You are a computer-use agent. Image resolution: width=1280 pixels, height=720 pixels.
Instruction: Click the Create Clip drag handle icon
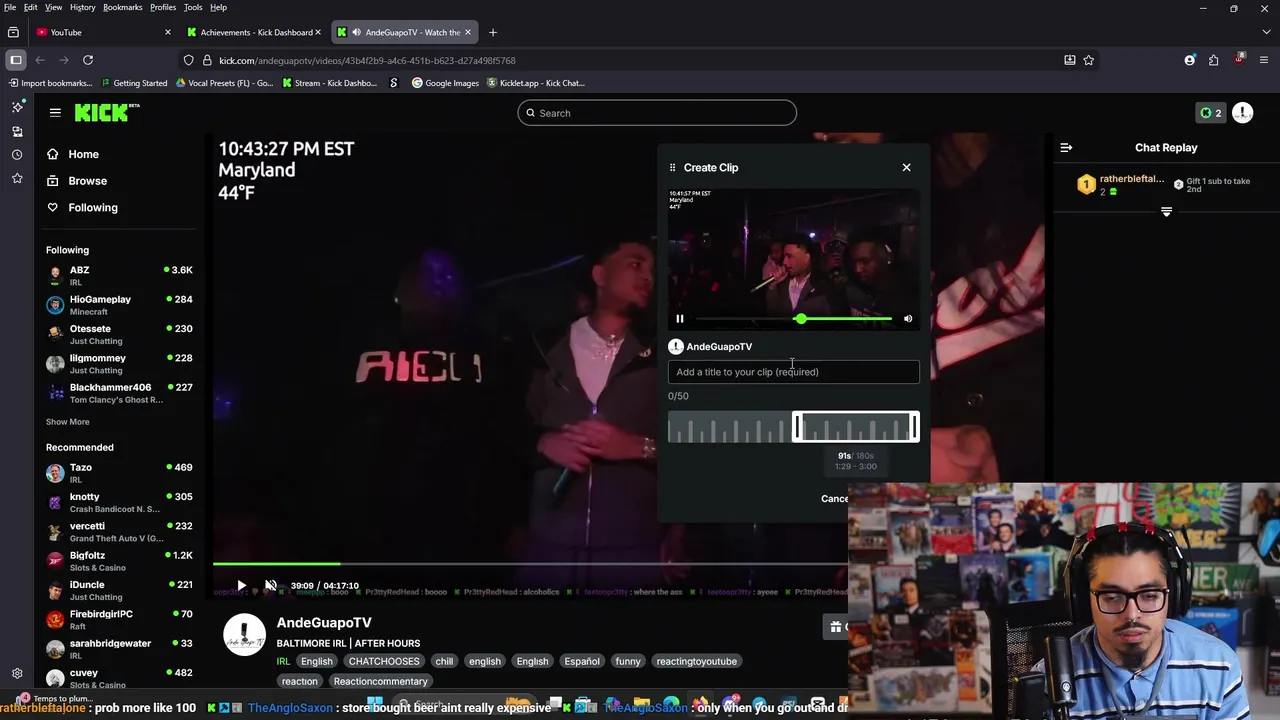tap(672, 168)
